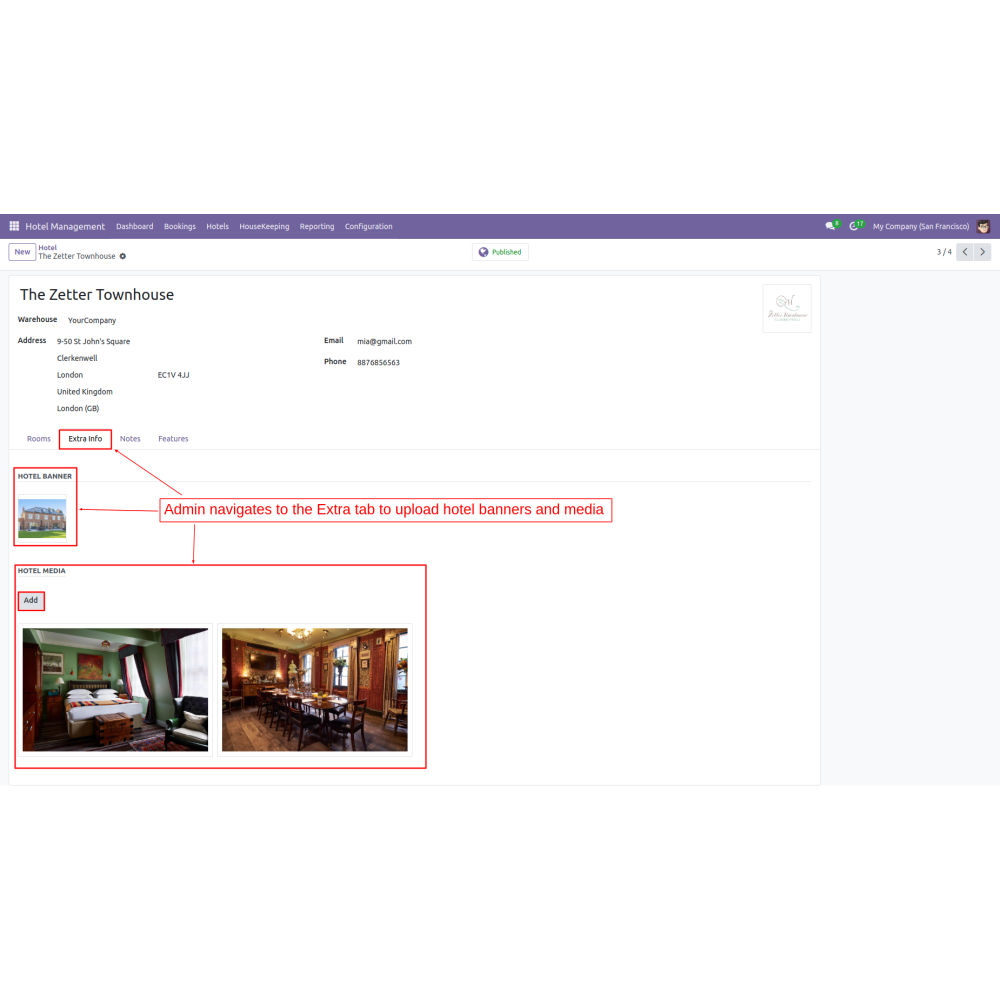Click Add under Hotel Media

(31, 601)
